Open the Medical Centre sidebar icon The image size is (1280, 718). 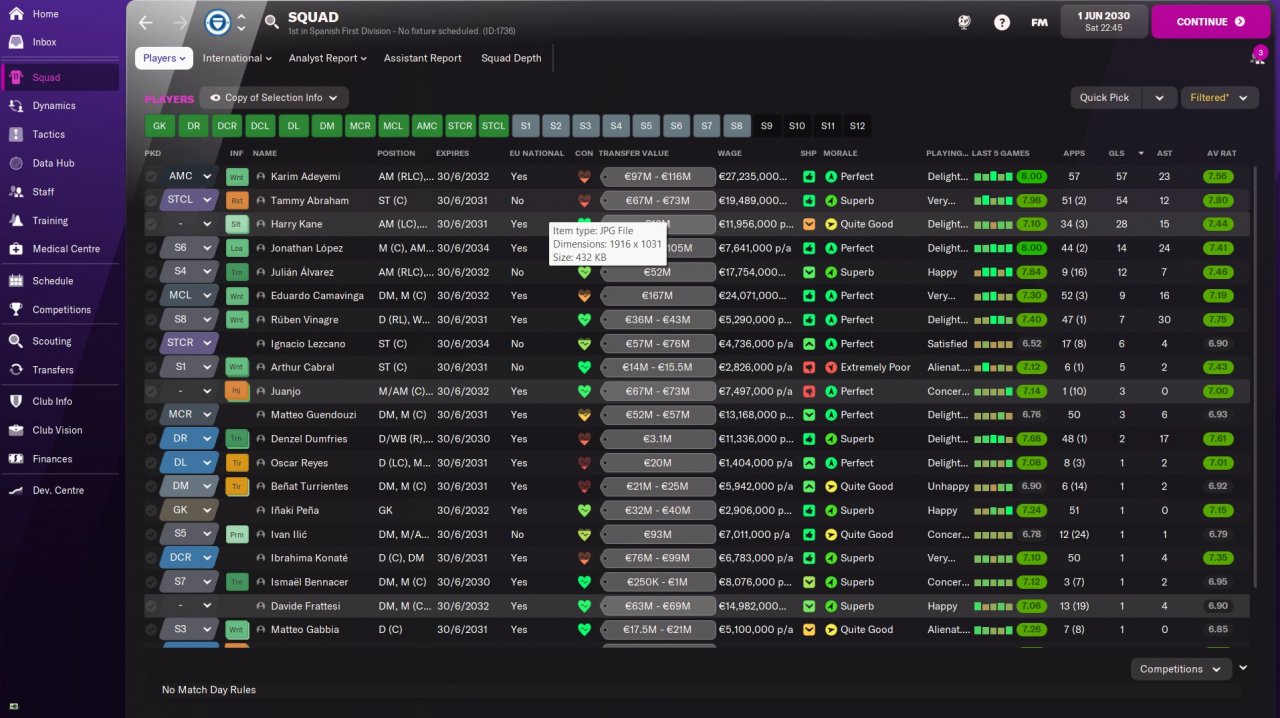pos(16,249)
